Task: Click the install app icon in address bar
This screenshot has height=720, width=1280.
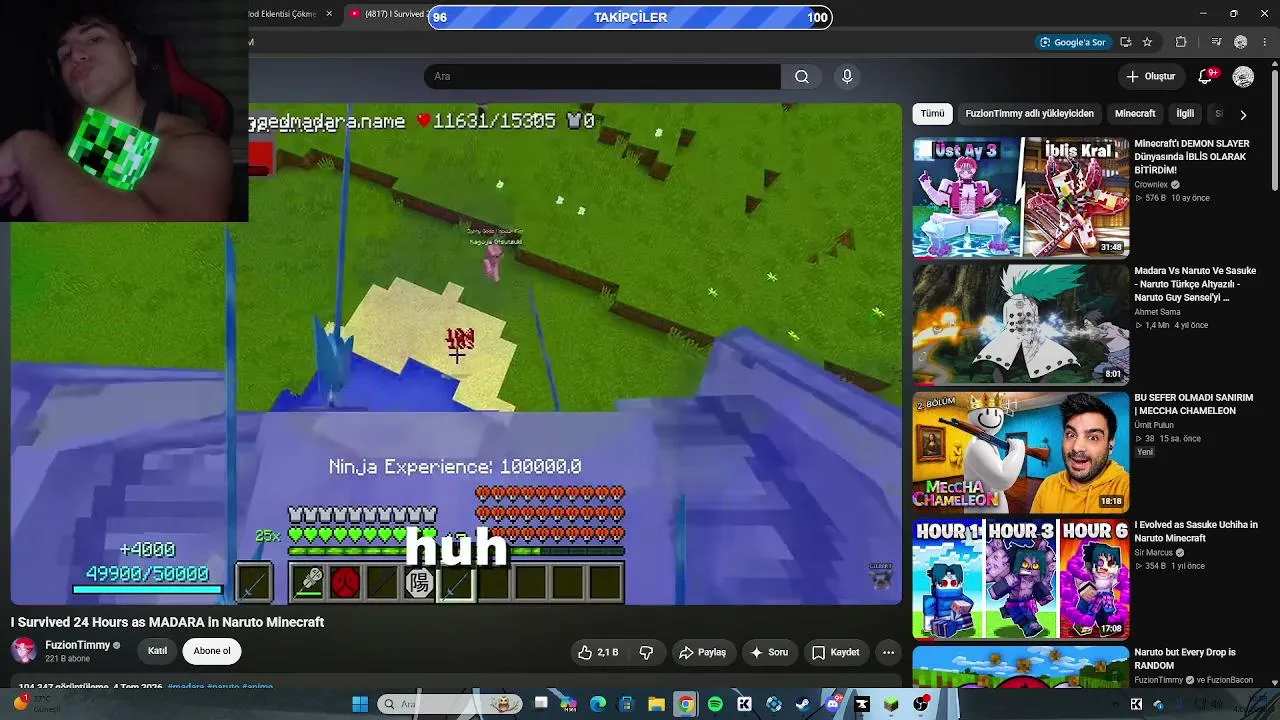Action: click(1126, 42)
